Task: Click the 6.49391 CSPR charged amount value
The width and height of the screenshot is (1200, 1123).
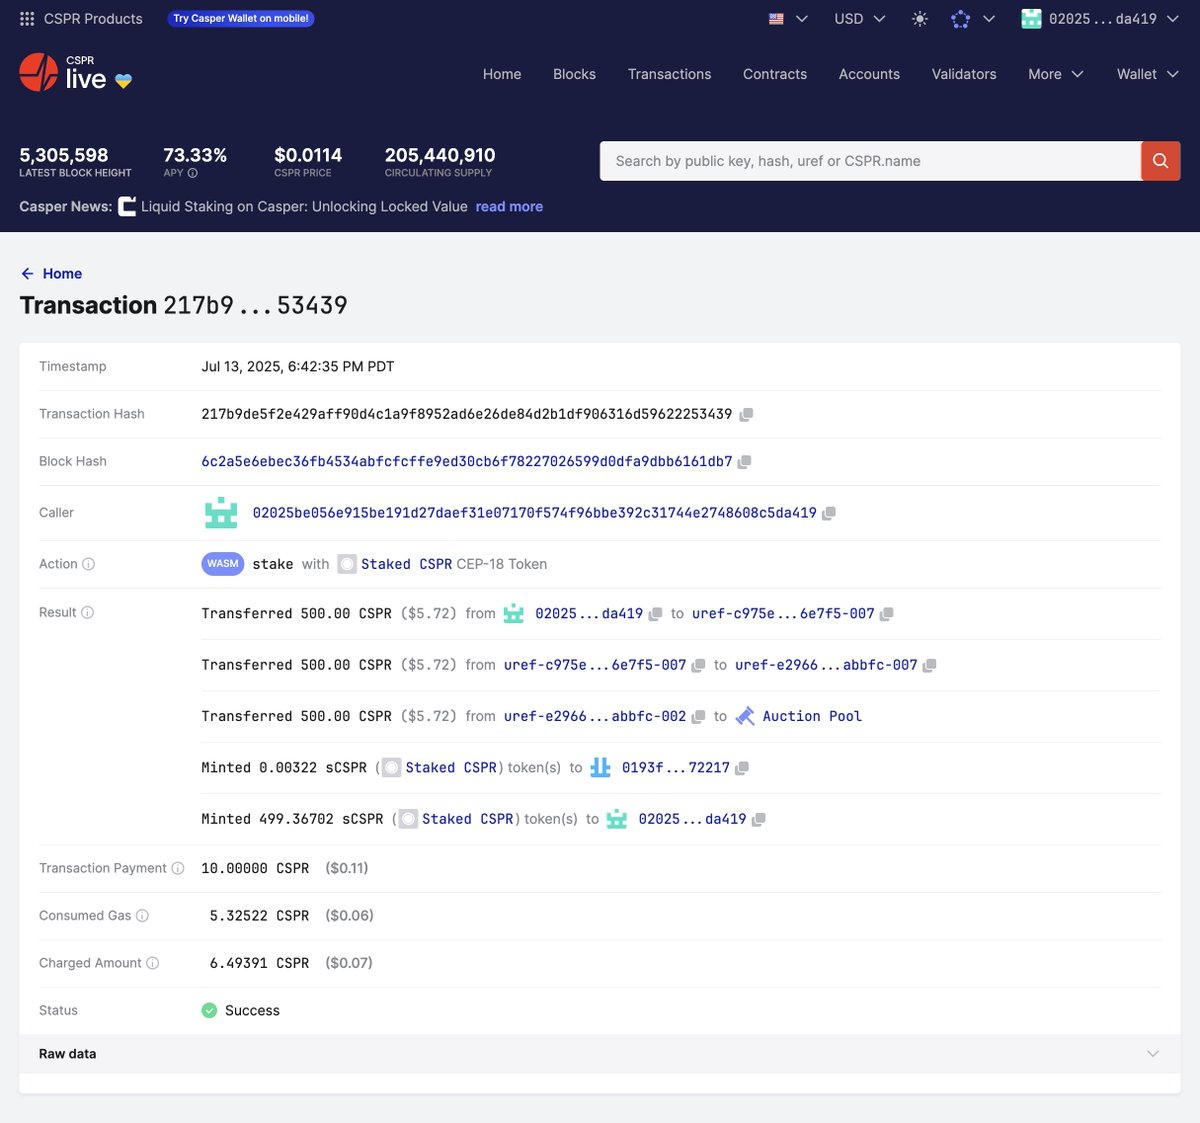Action: (x=259, y=963)
